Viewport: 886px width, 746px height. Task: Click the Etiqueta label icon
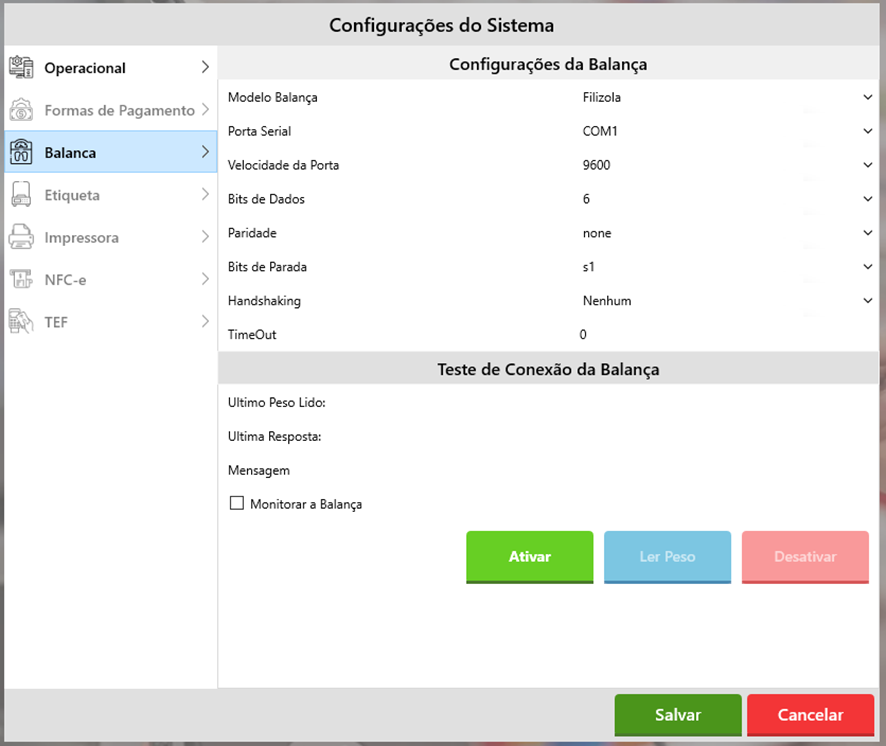[21, 195]
